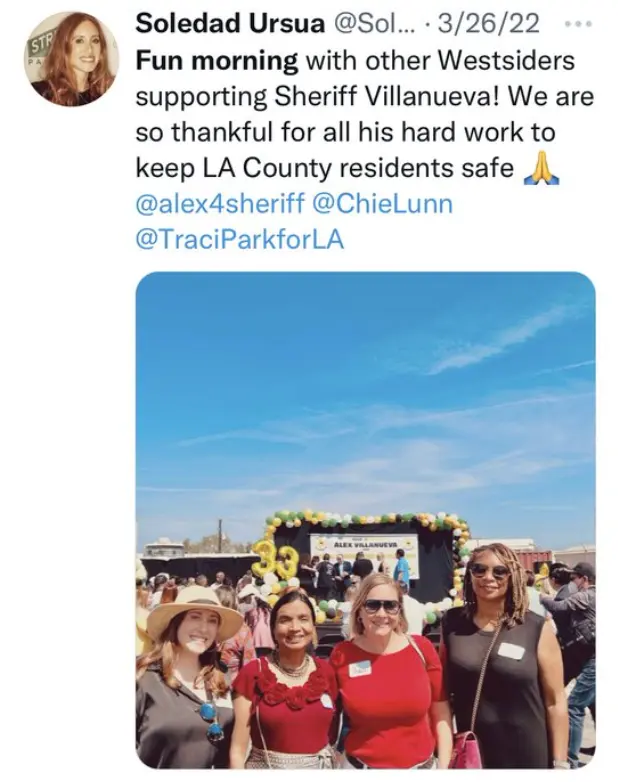This screenshot has width=618, height=782.
Task: Follow the @alex4sheriff mention
Action: click(220, 204)
